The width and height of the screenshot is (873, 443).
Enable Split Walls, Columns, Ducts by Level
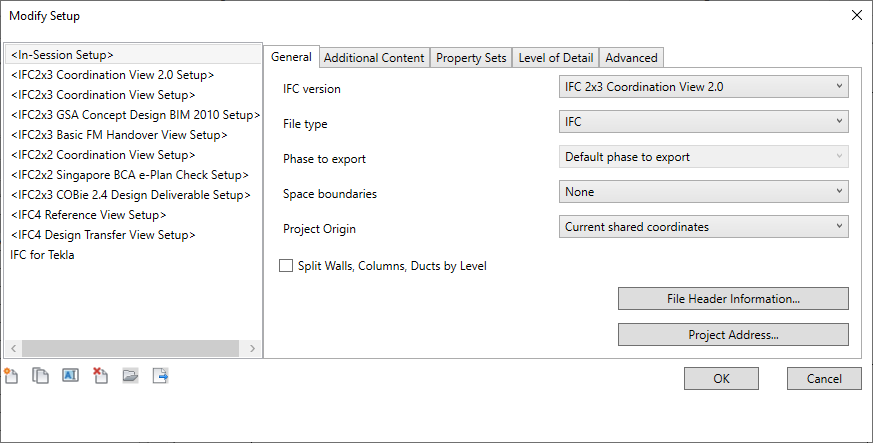coord(286,266)
